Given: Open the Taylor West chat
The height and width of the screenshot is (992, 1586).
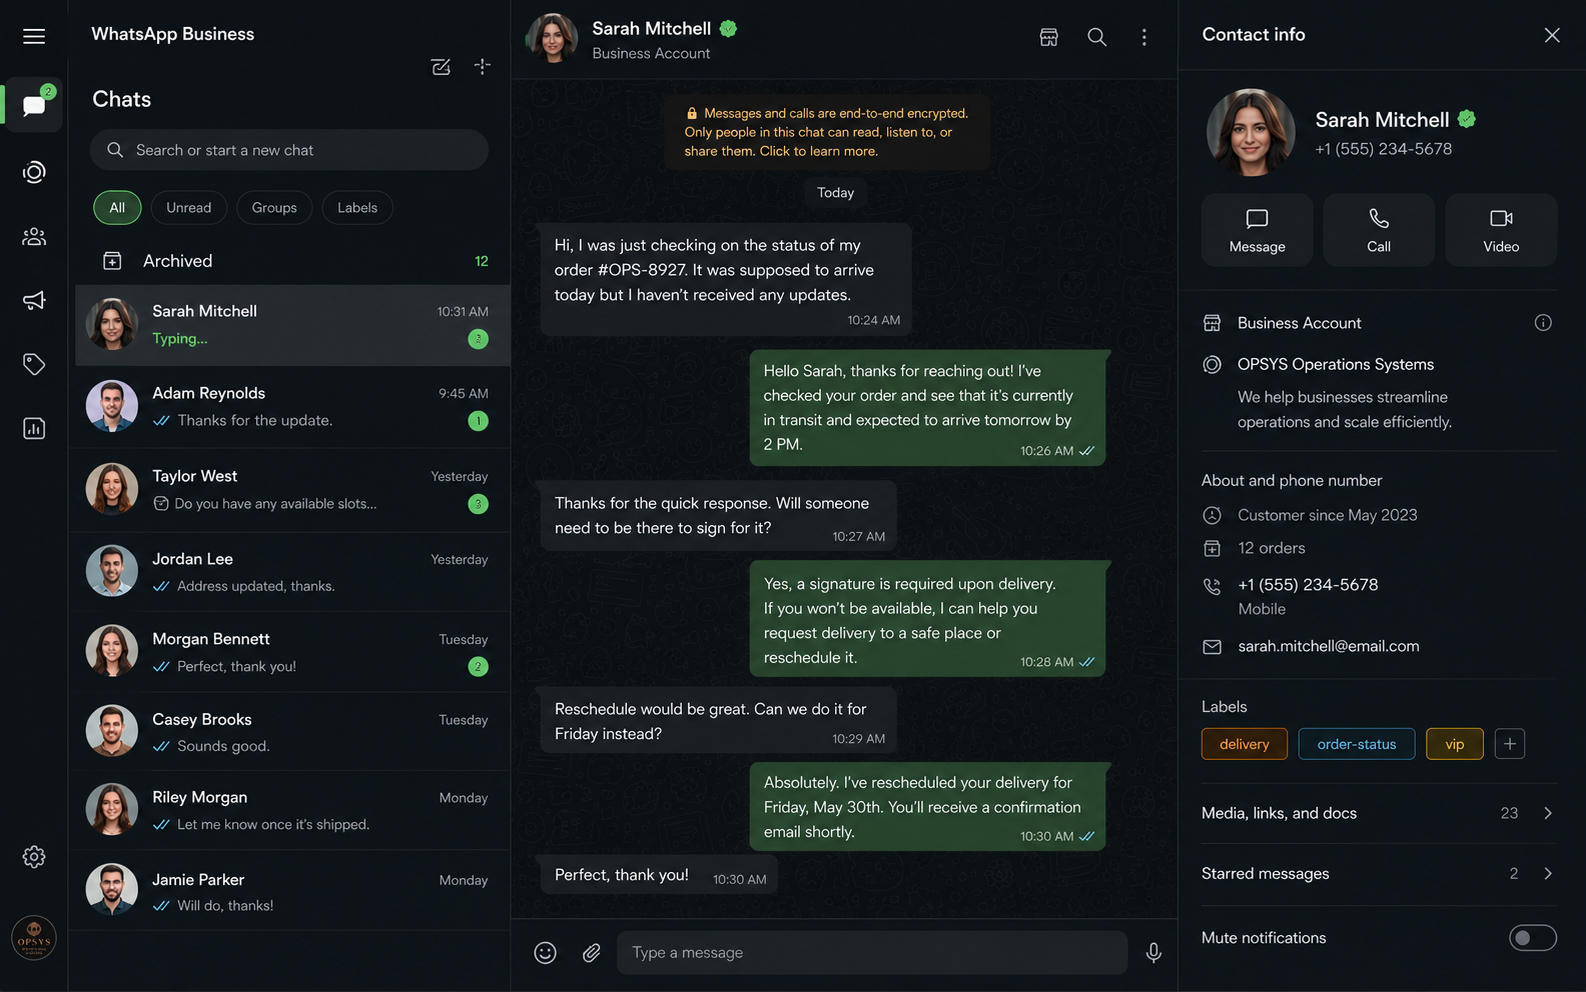Looking at the screenshot, I should point(293,490).
